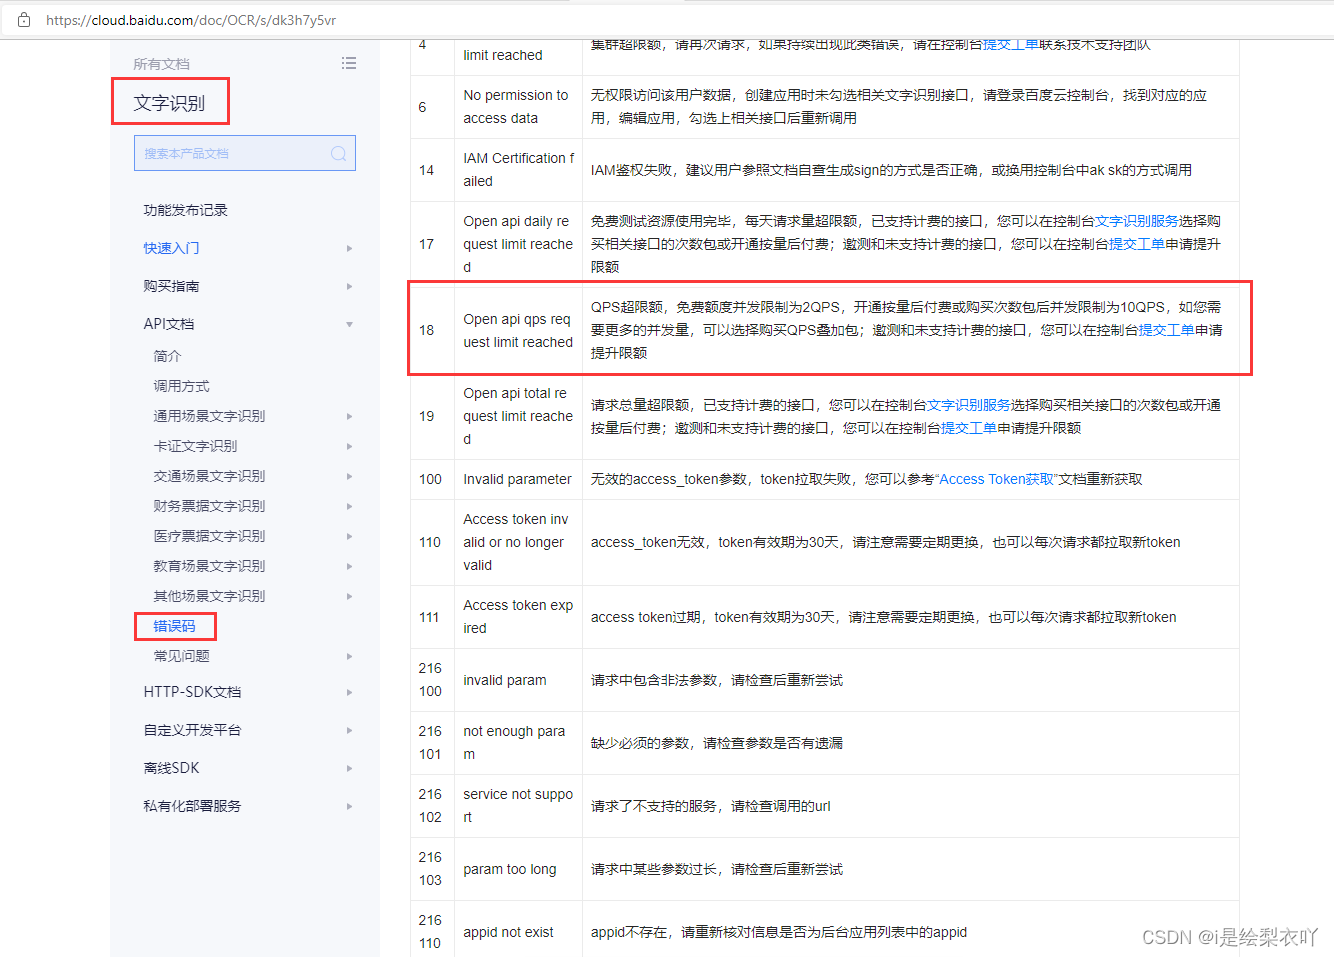Click the 'service not support' cell
Viewport: 1334px width, 957px height.
click(518, 806)
